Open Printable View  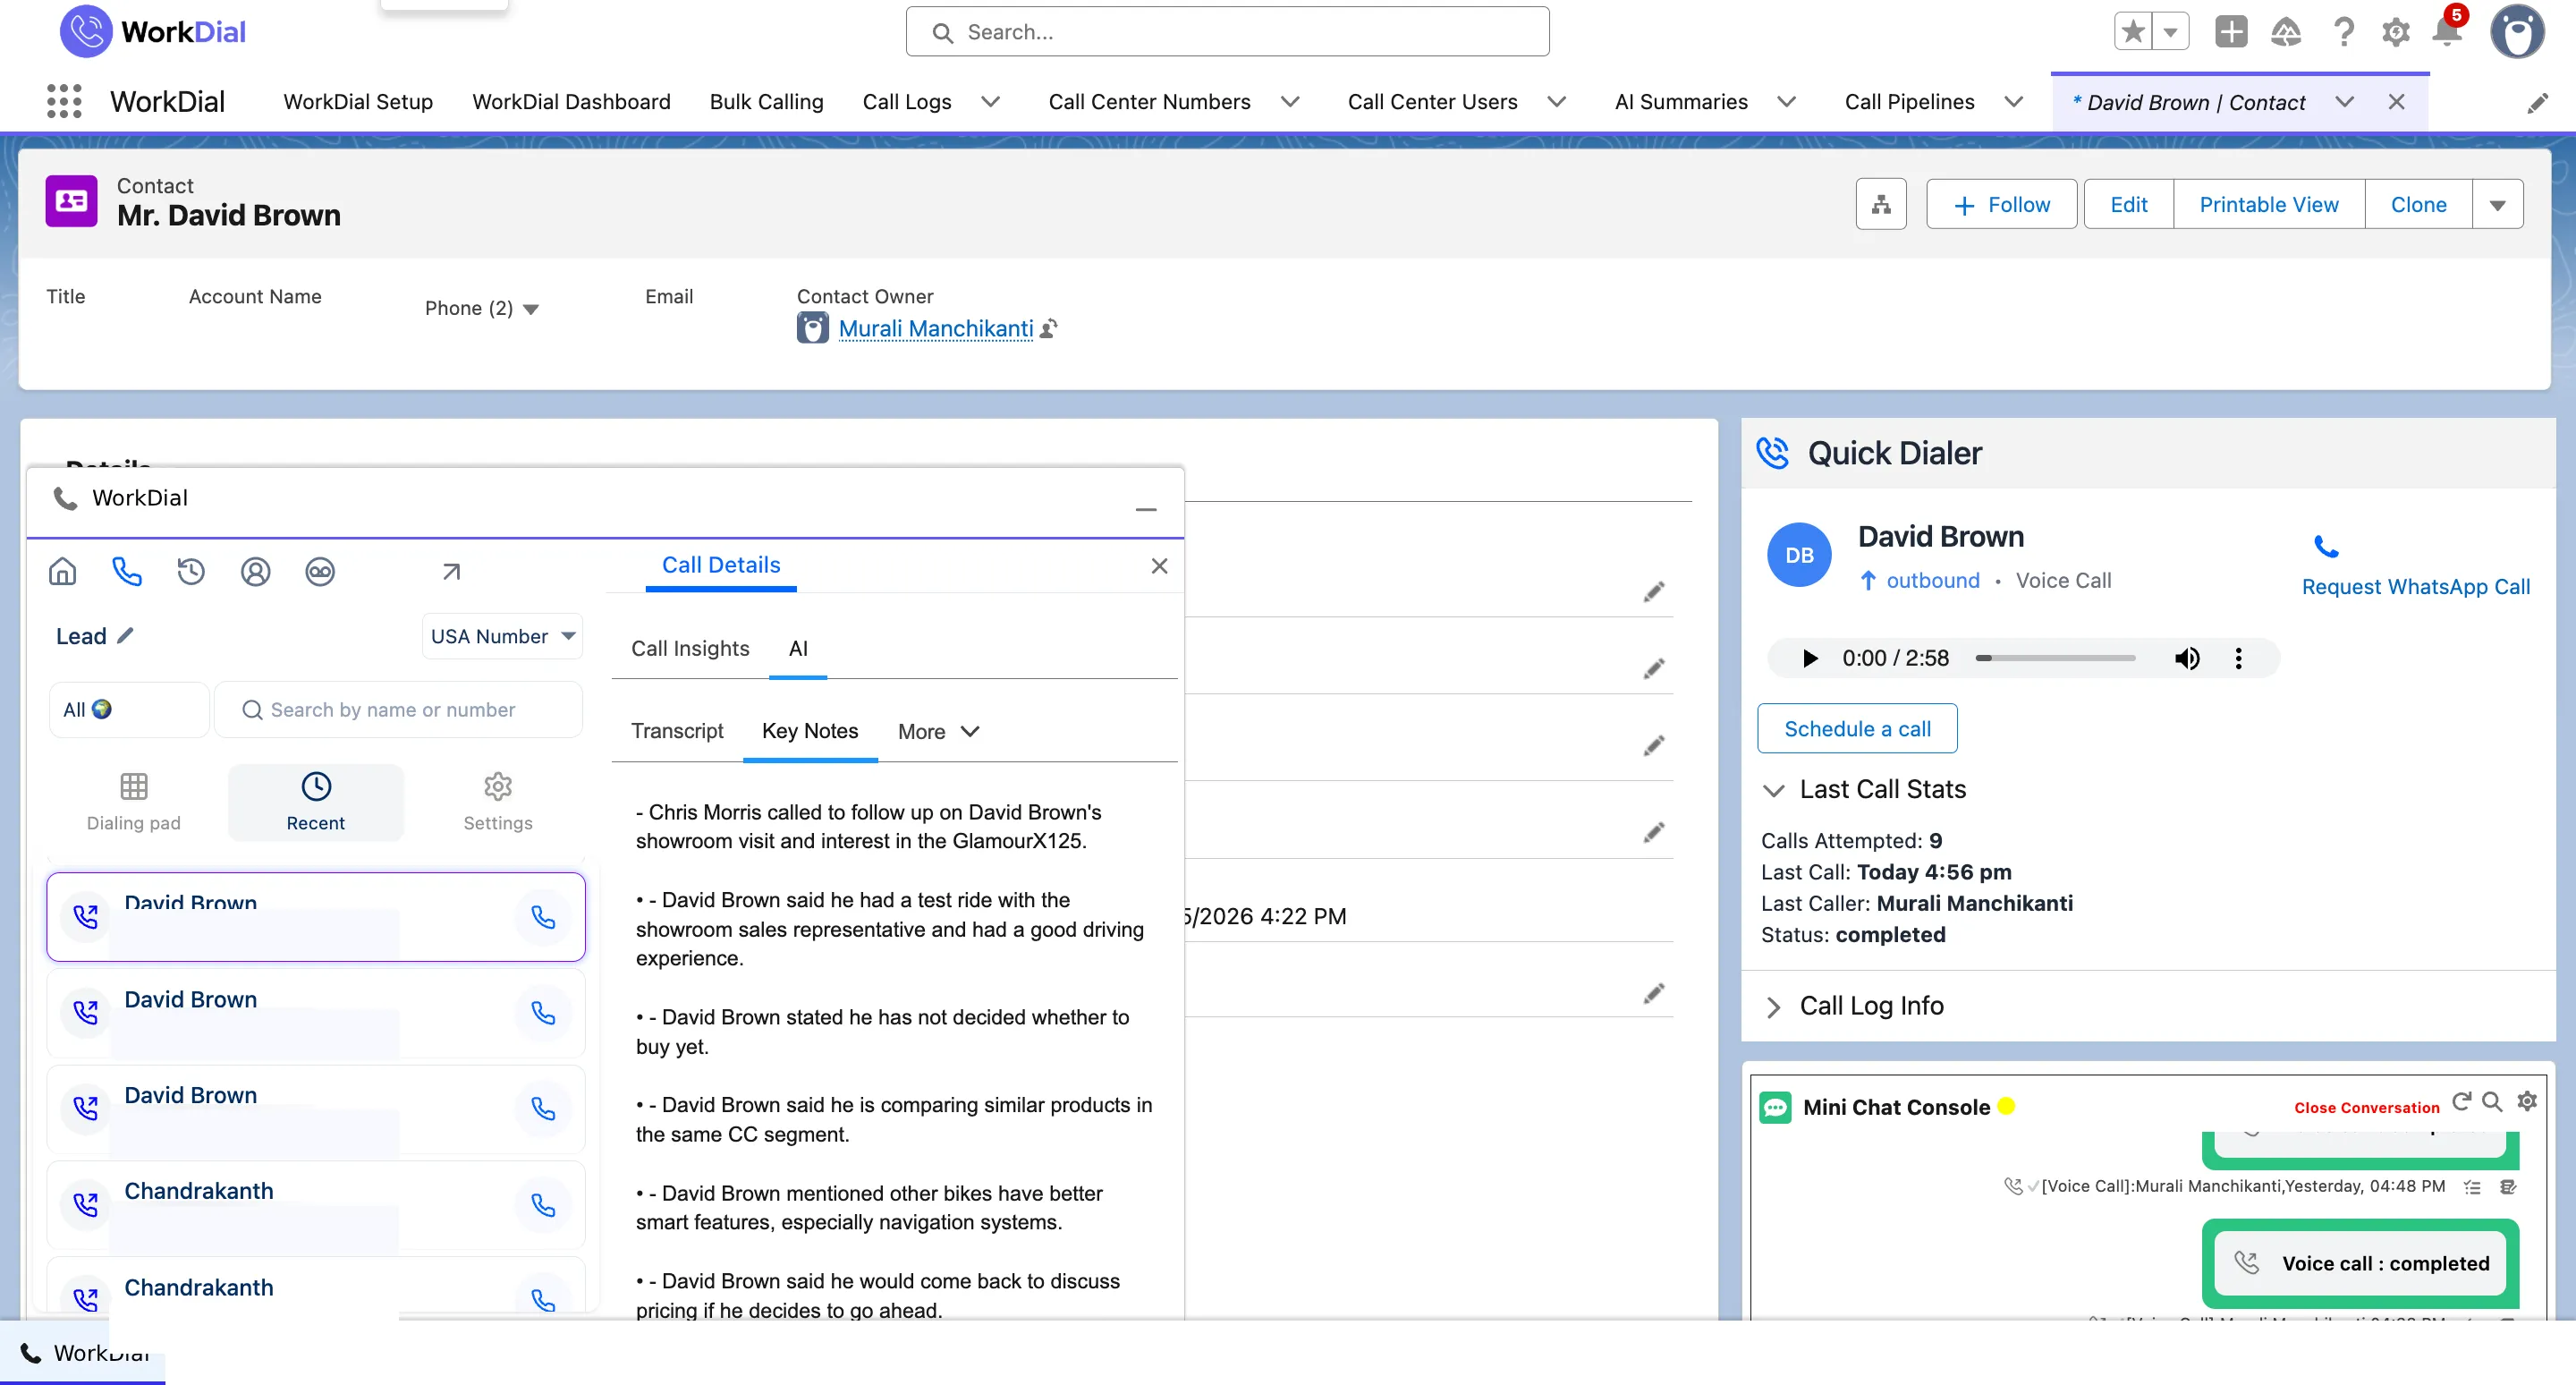2268,205
